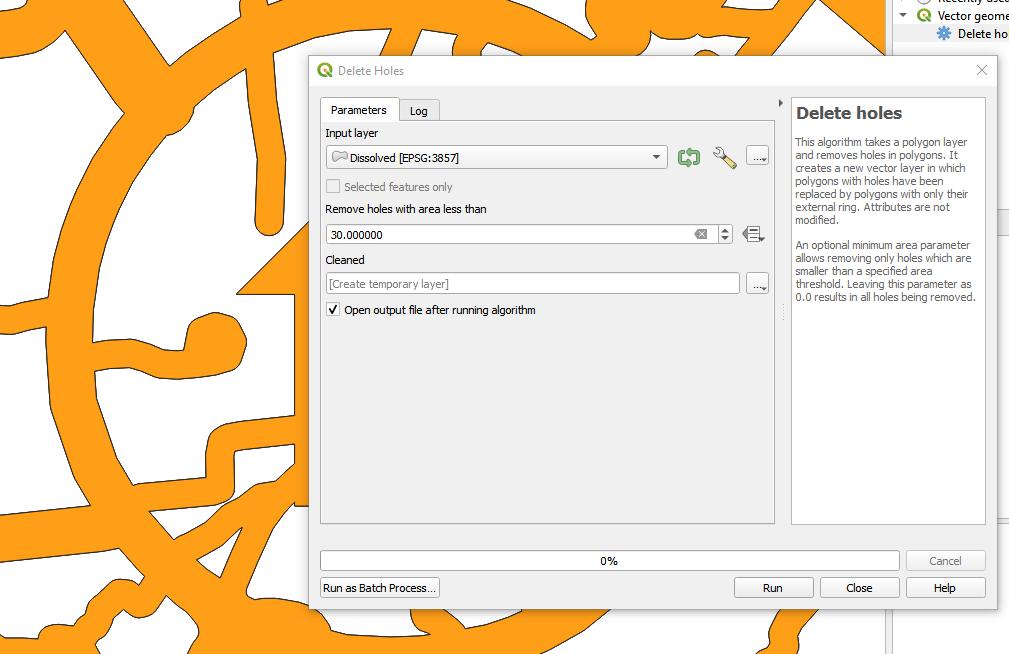Screen dimensions: 1009x654
Task: Click the 0% progress bar
Action: (609, 561)
